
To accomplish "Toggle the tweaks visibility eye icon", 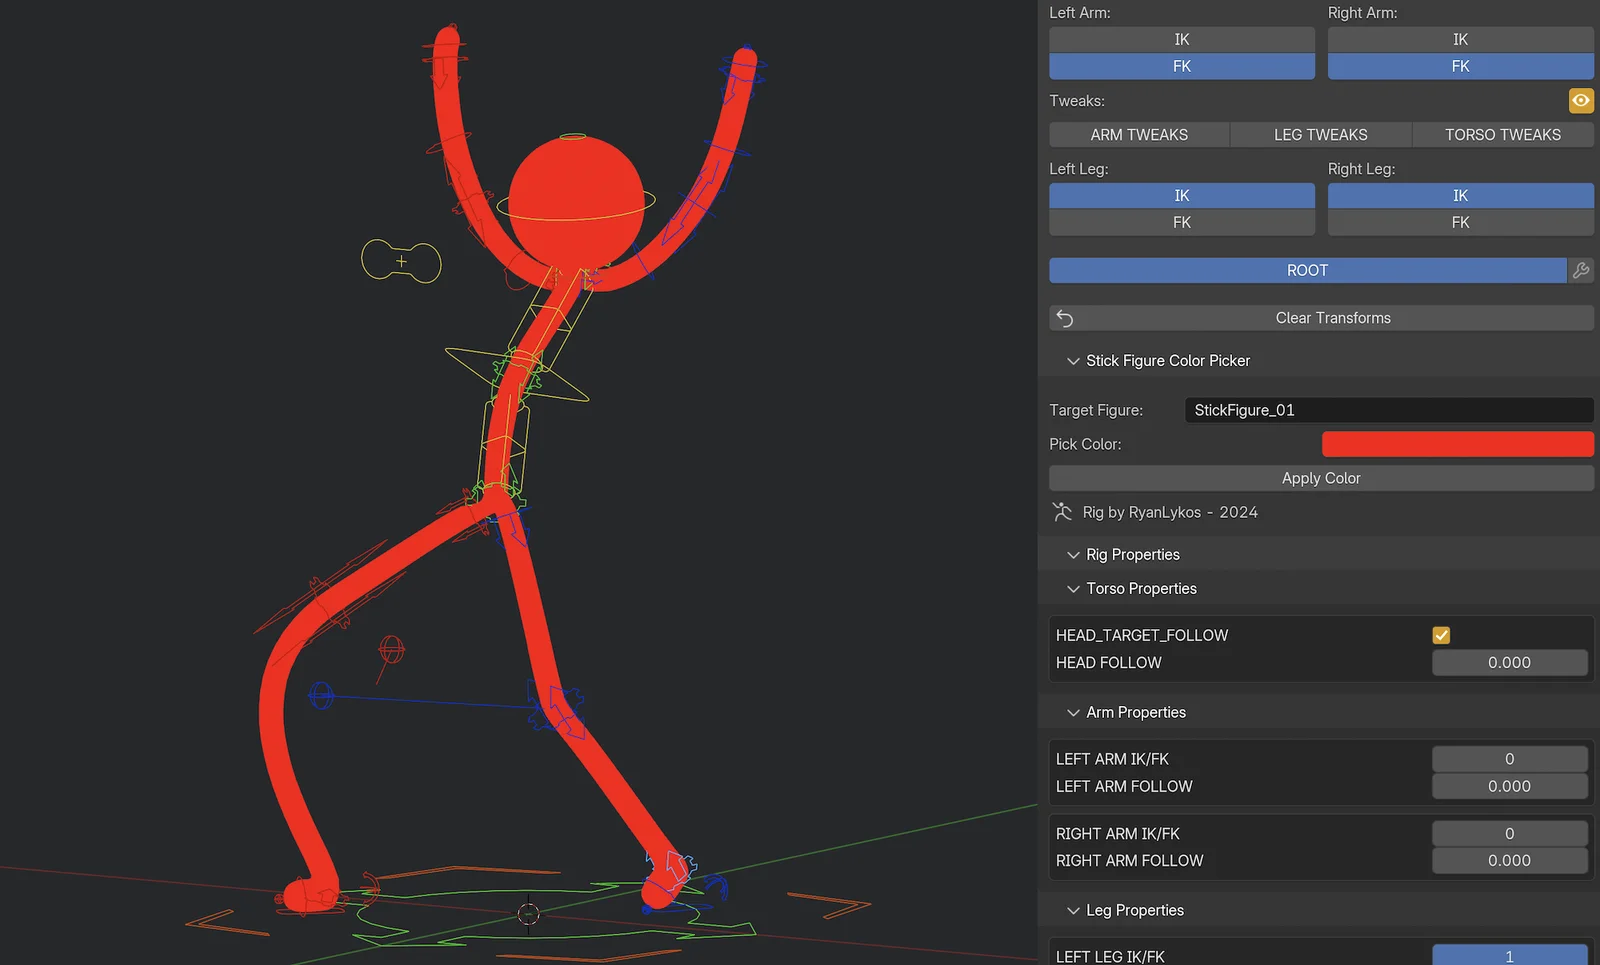I will [1580, 100].
